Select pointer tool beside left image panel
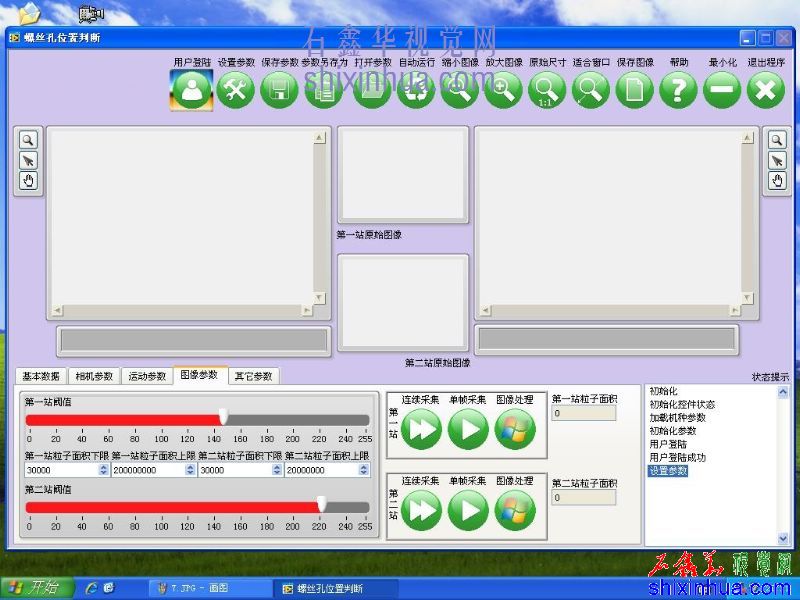800x600 pixels. tap(28, 160)
